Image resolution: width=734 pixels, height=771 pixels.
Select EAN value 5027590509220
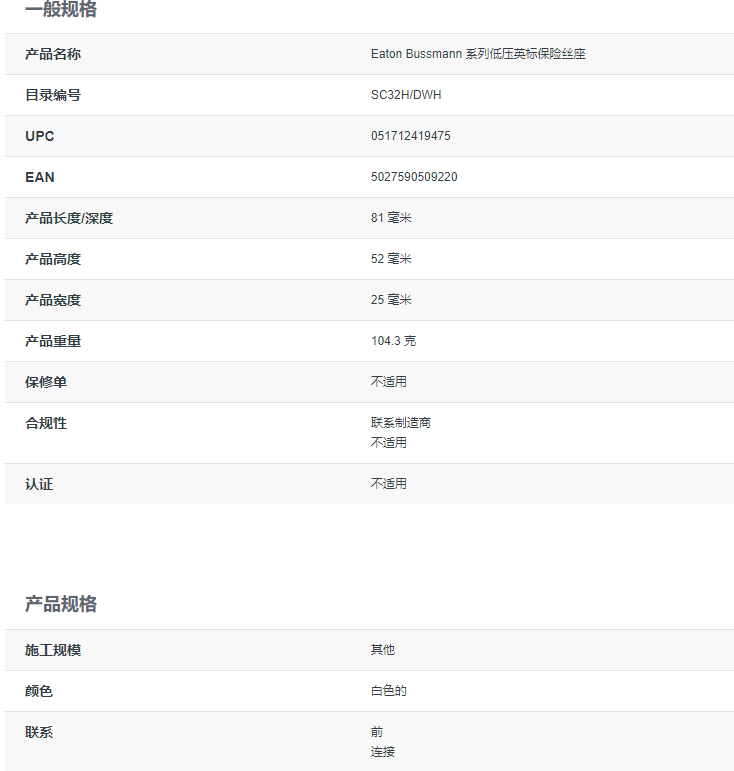pyautogui.click(x=414, y=177)
